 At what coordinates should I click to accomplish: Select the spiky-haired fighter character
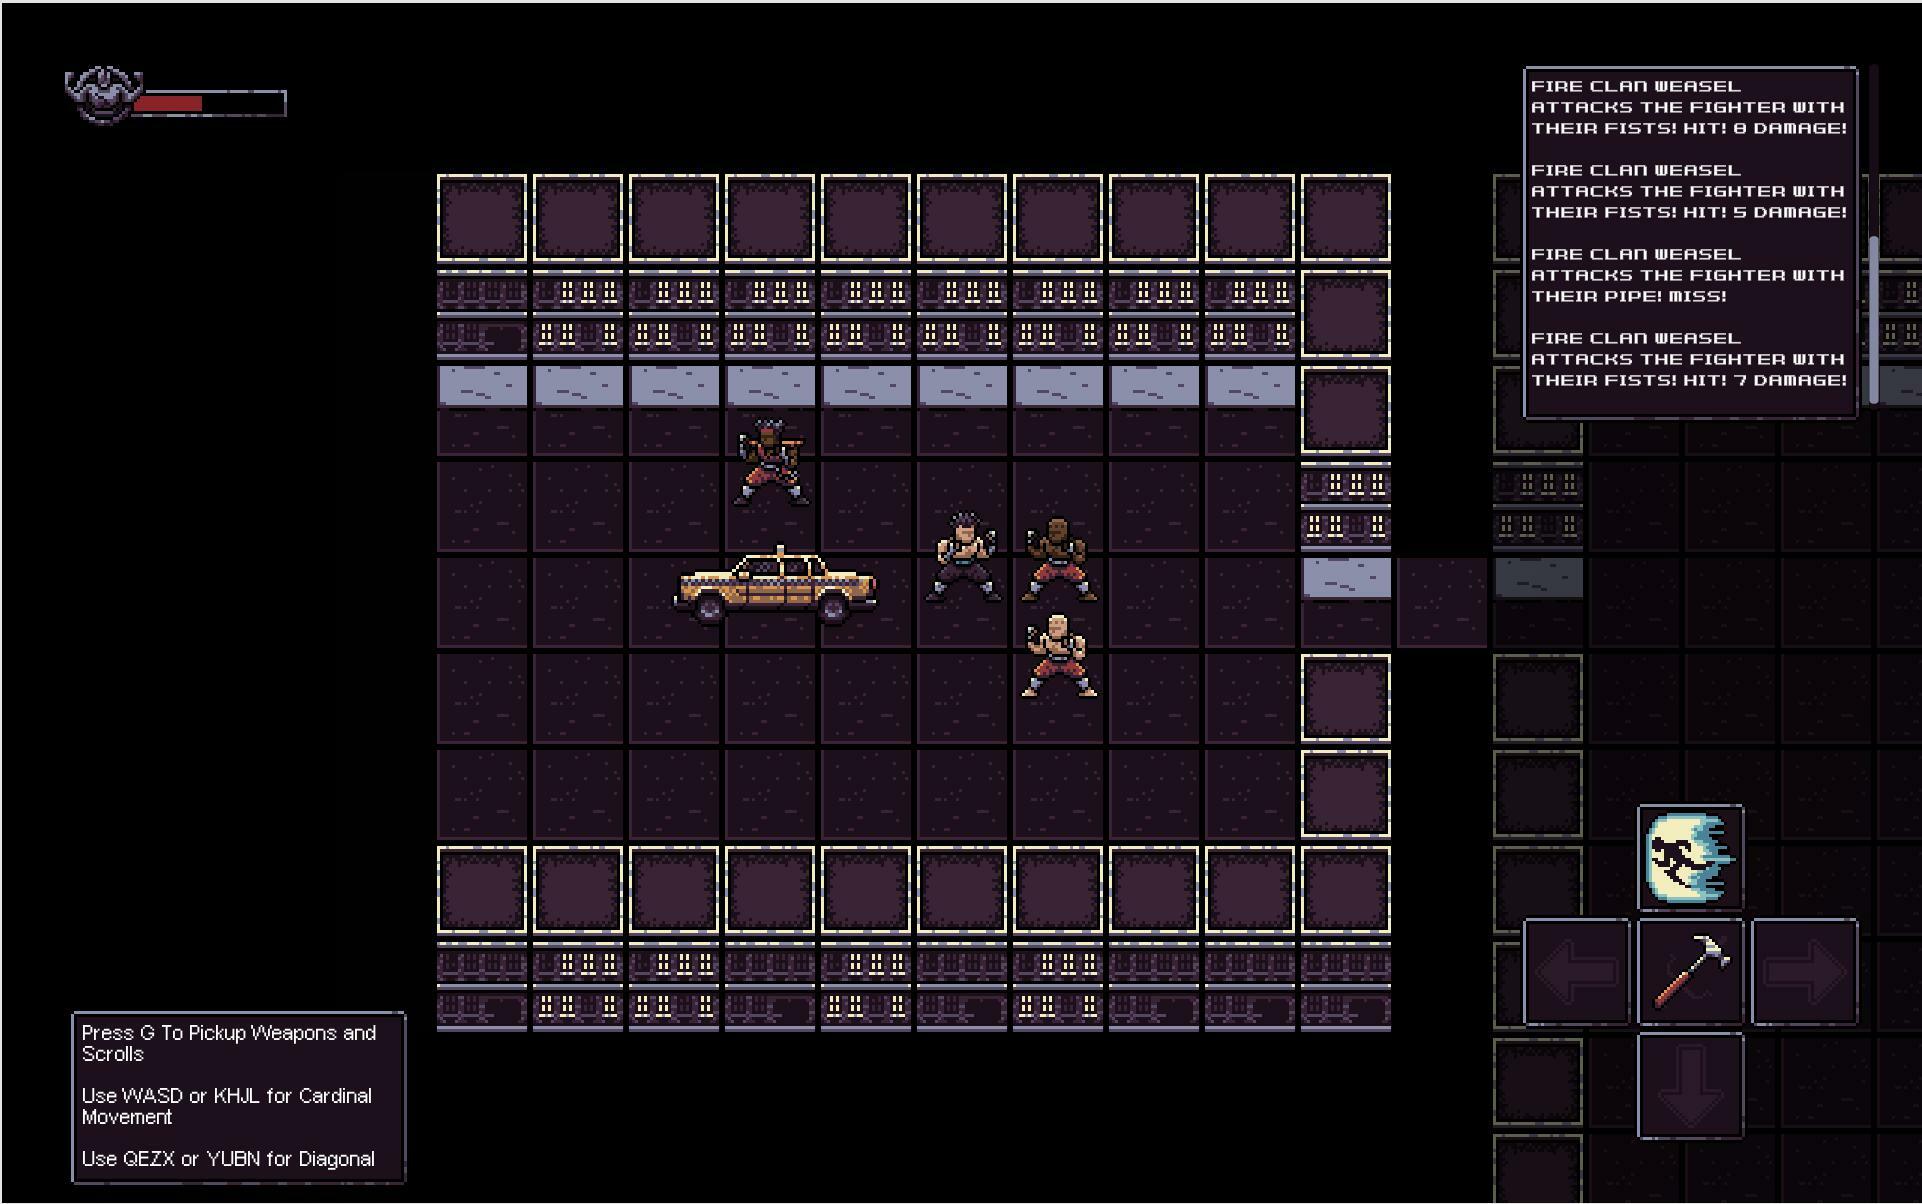point(962,557)
